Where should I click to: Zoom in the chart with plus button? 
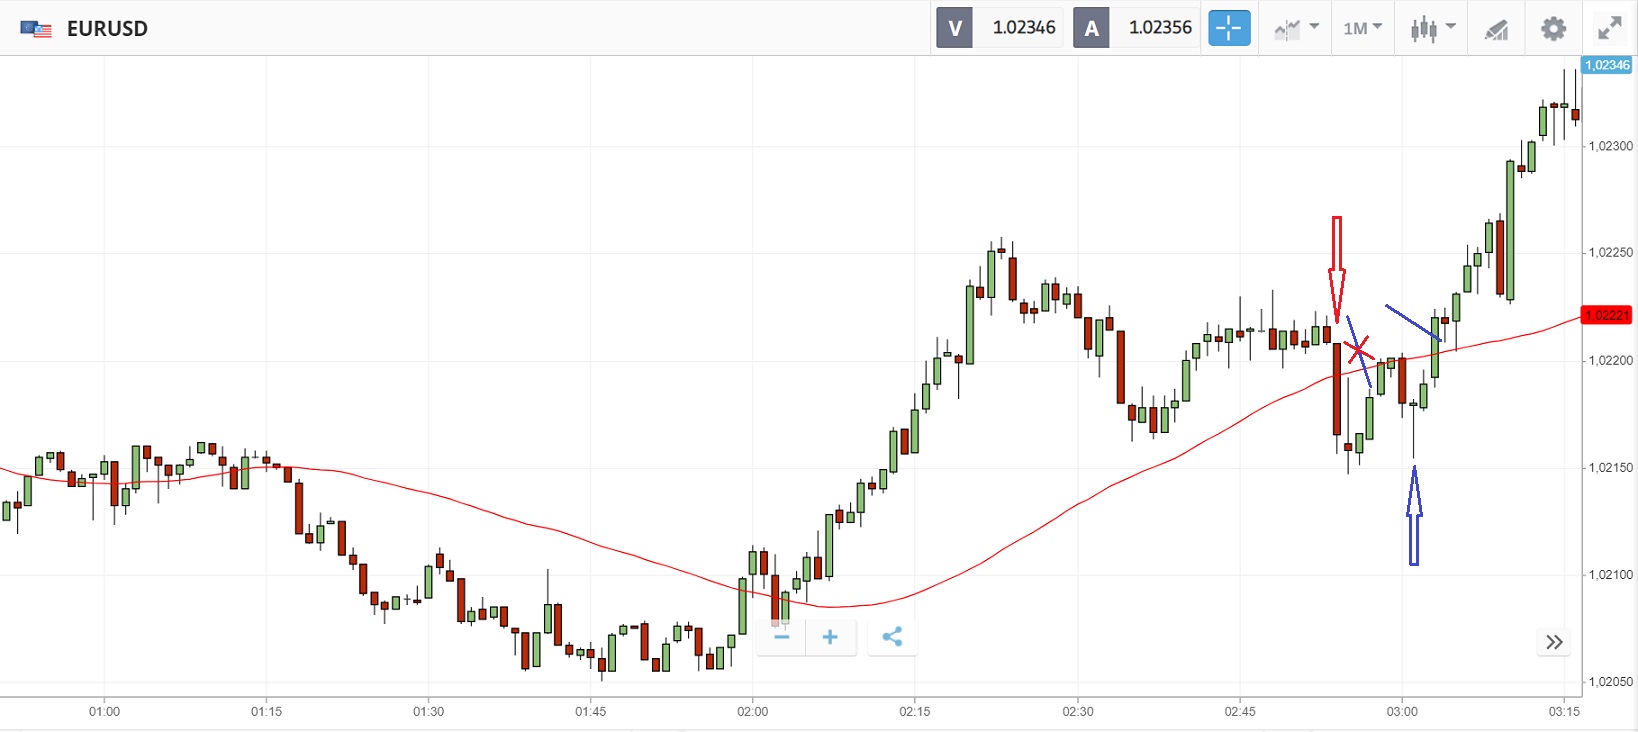point(830,637)
